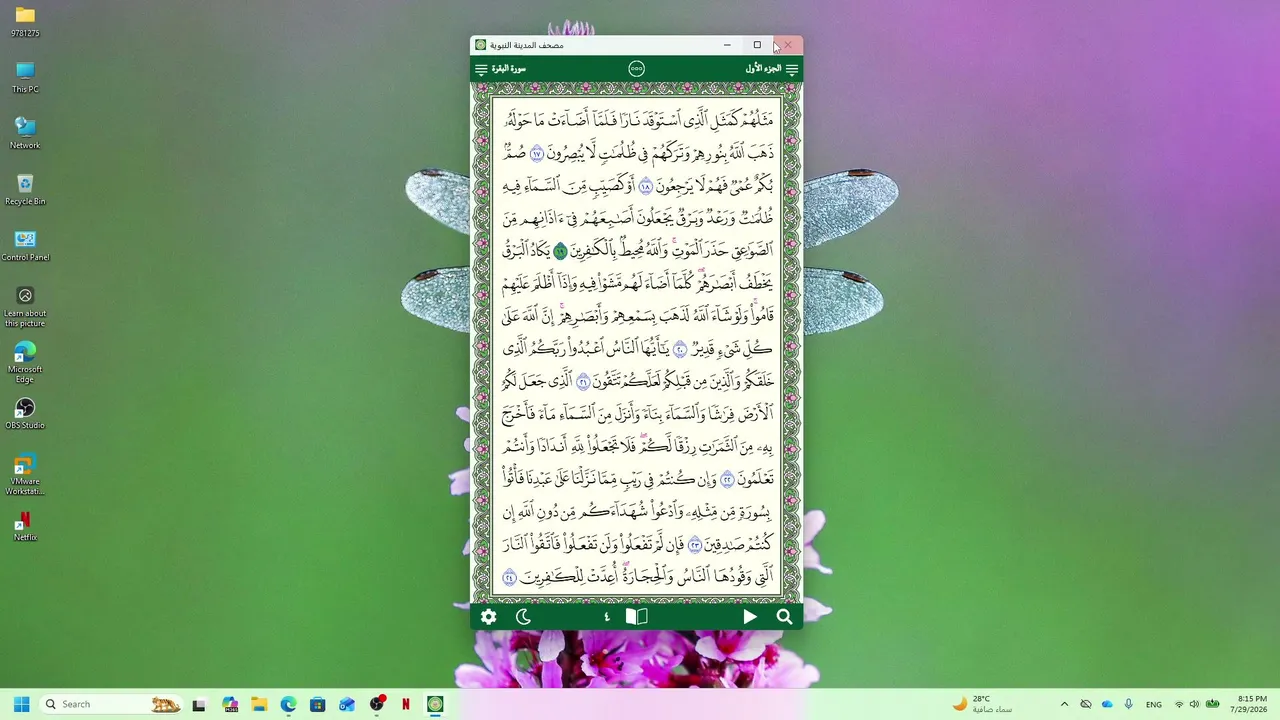Select the سورة البقرة label

pyautogui.click(x=509, y=69)
